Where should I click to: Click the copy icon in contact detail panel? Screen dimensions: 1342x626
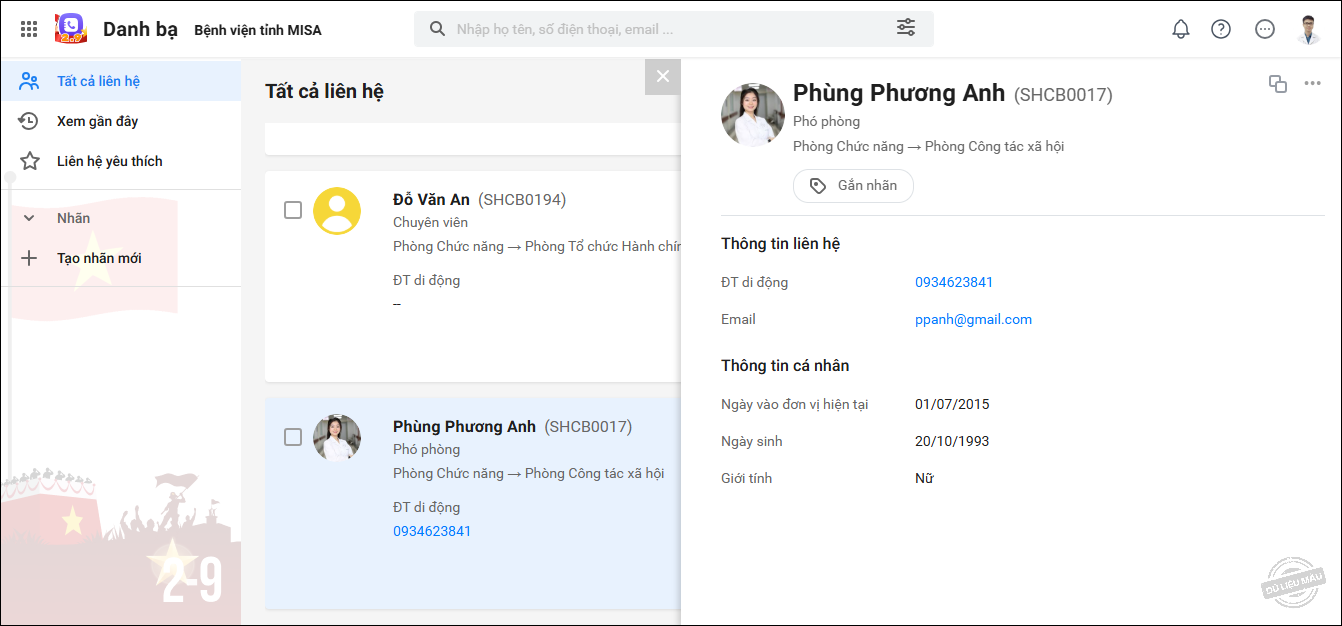[1278, 84]
